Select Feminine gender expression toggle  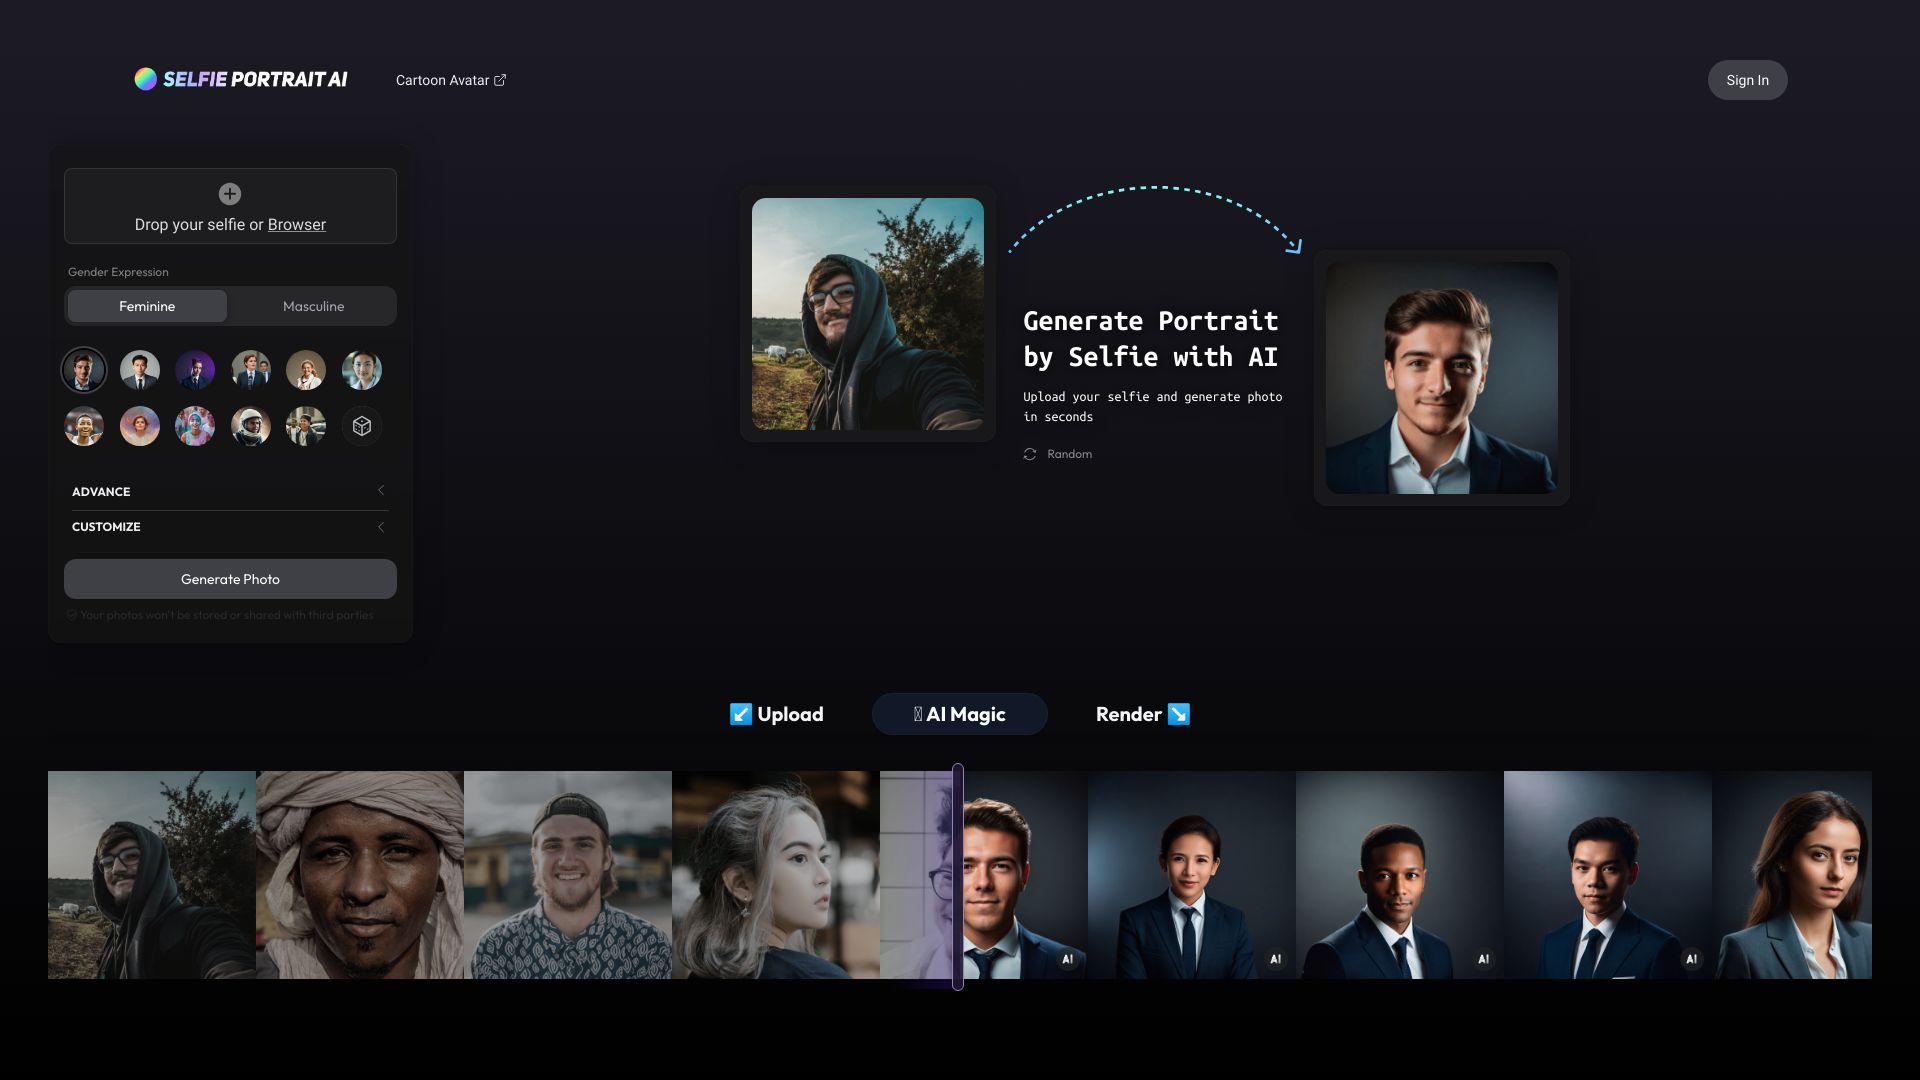click(146, 306)
